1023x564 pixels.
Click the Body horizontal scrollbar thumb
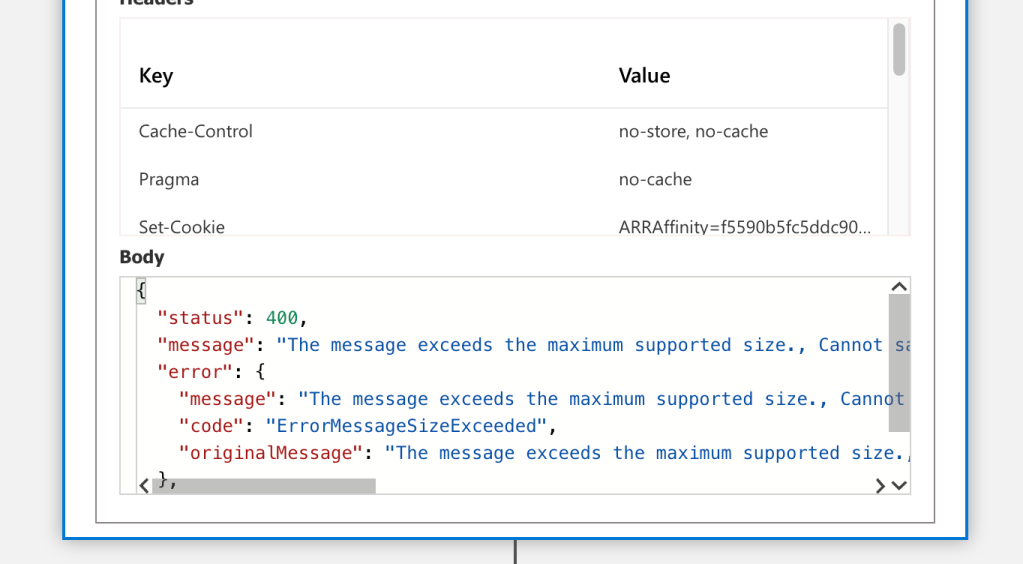click(x=264, y=486)
